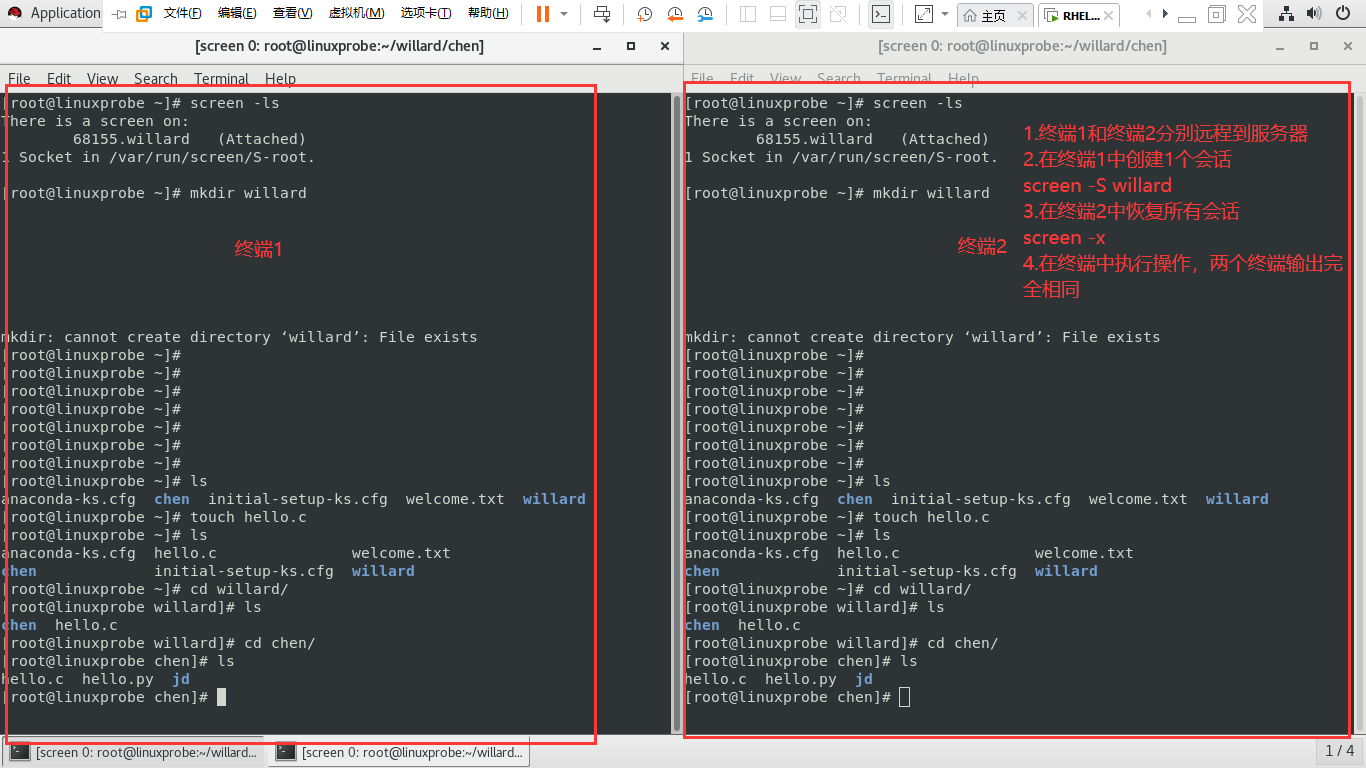Open the volume tray icon

[x=1313, y=13]
